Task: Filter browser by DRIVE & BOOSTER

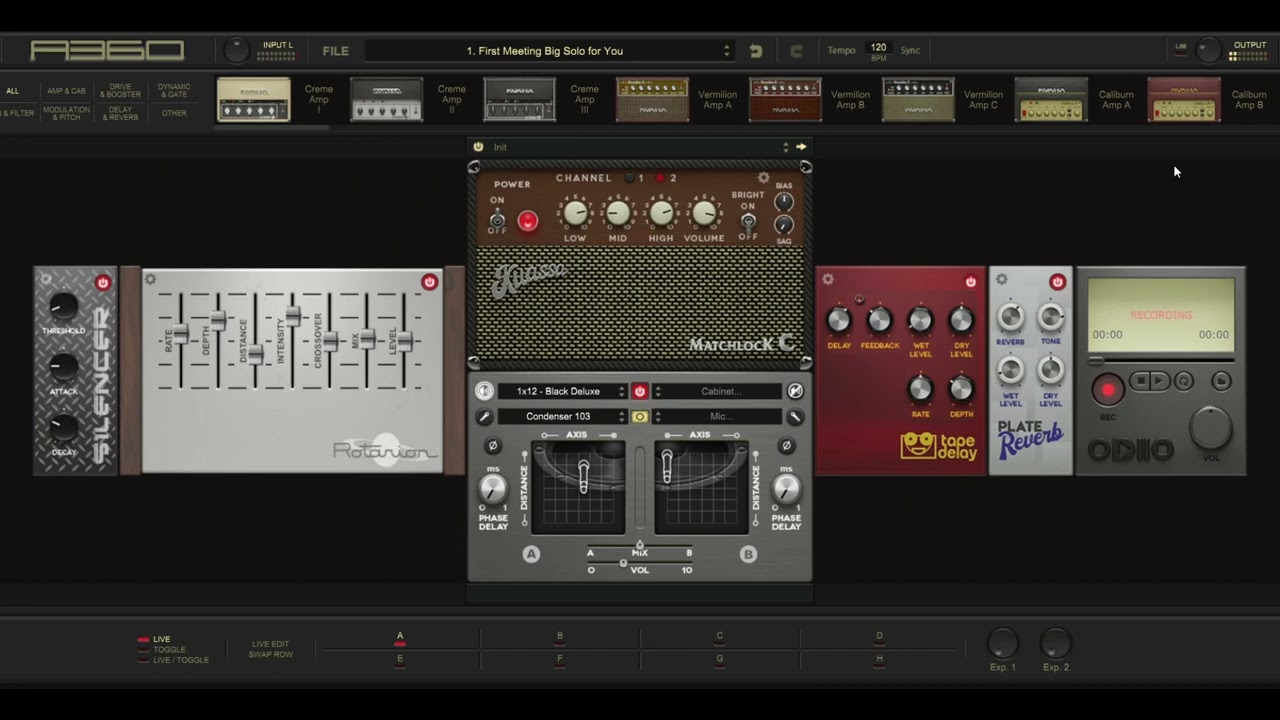Action: 120,91
